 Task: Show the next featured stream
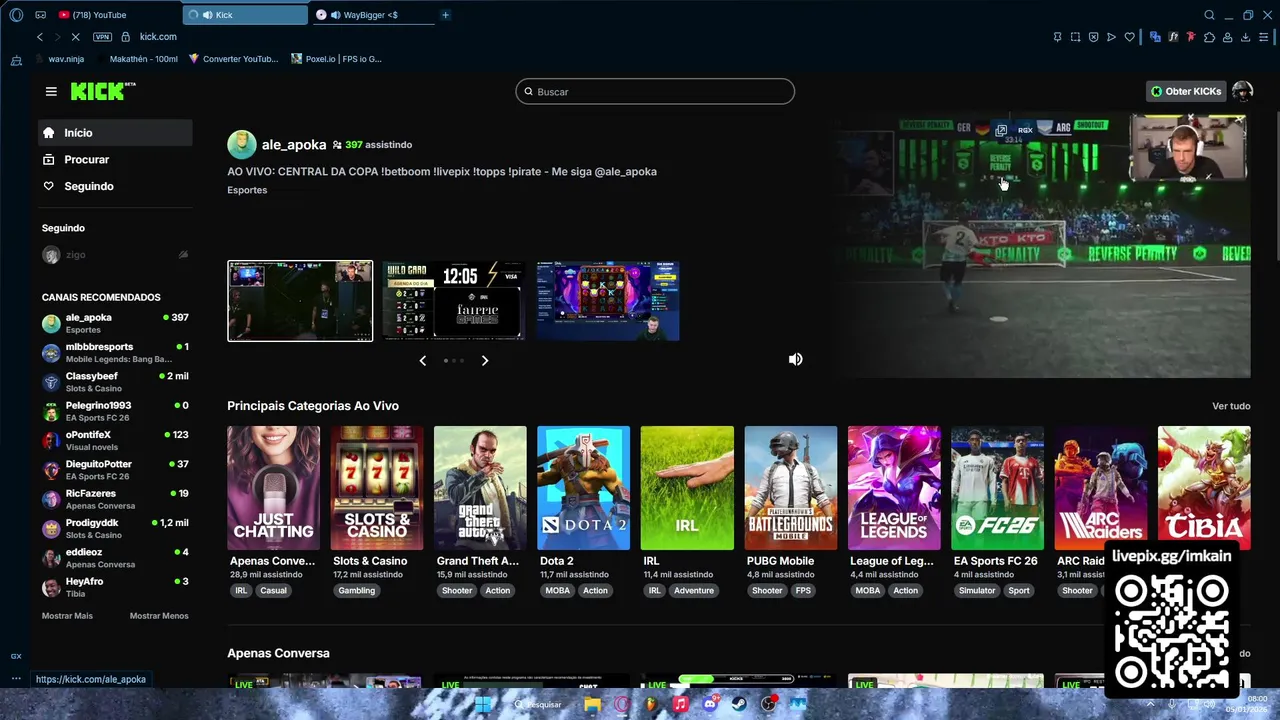485,360
